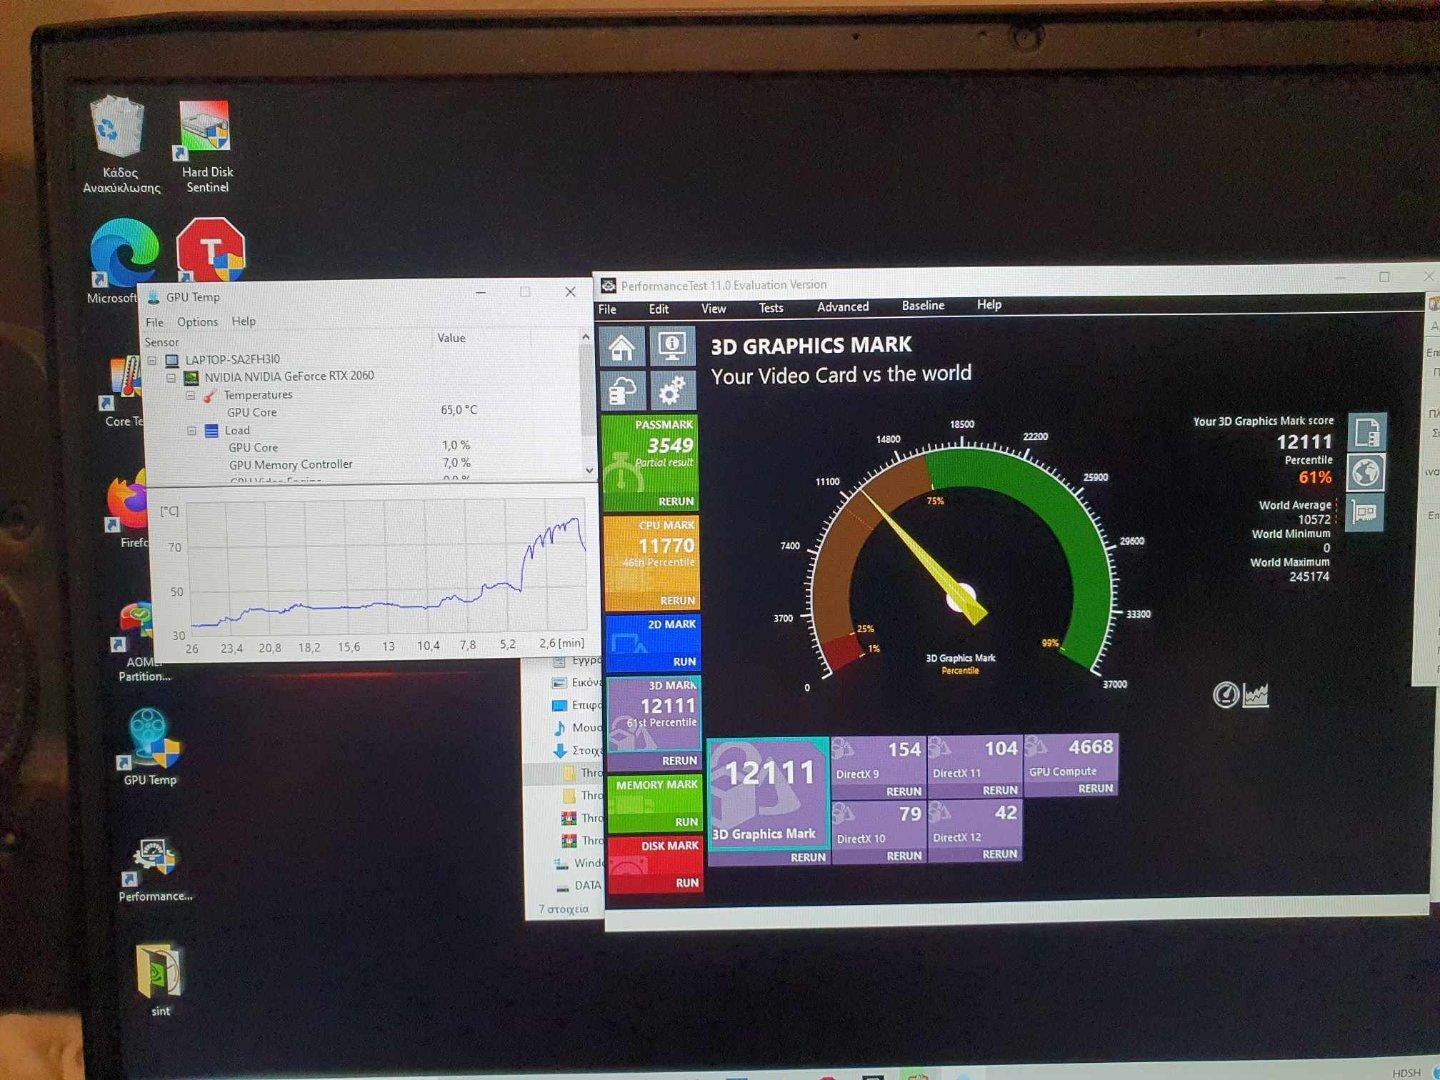Open Help menu in GPU Temp window
1440x1080 pixels.
(x=244, y=321)
